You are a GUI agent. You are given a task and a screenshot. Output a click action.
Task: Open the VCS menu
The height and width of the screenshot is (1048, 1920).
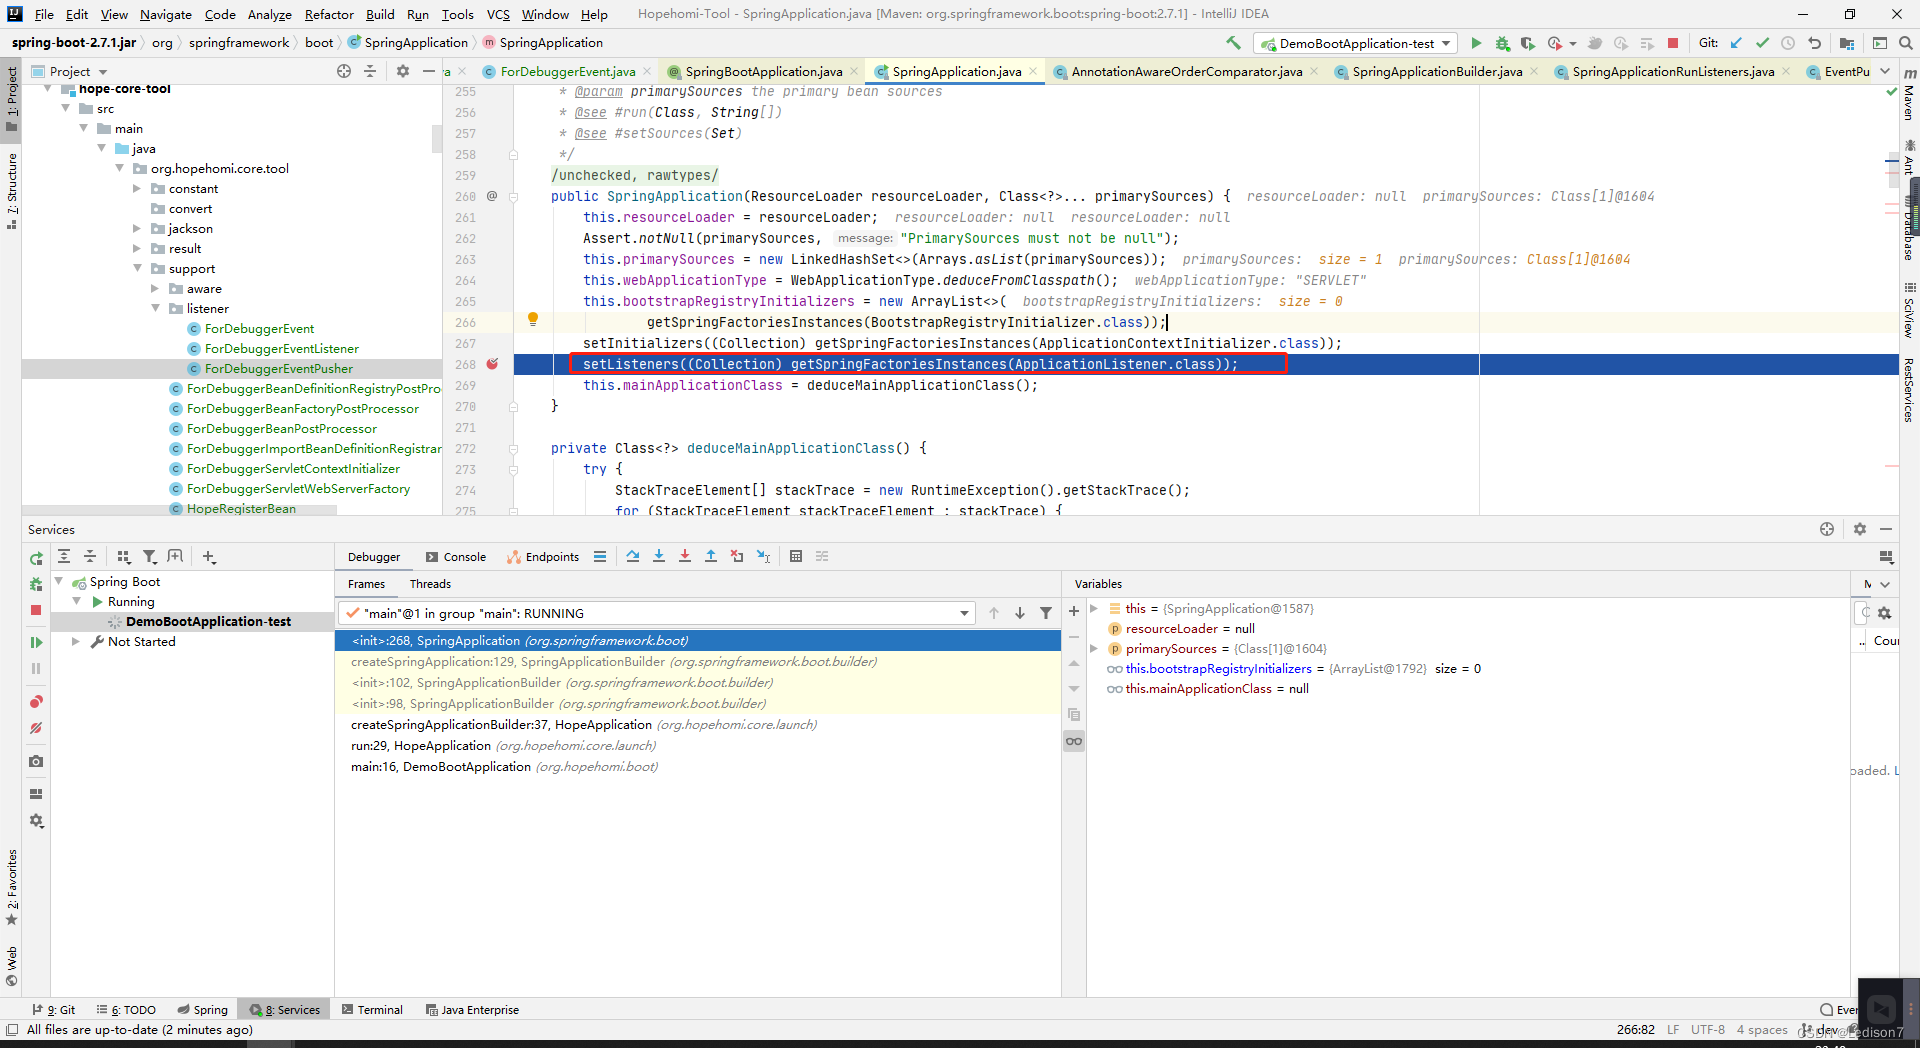pos(498,14)
